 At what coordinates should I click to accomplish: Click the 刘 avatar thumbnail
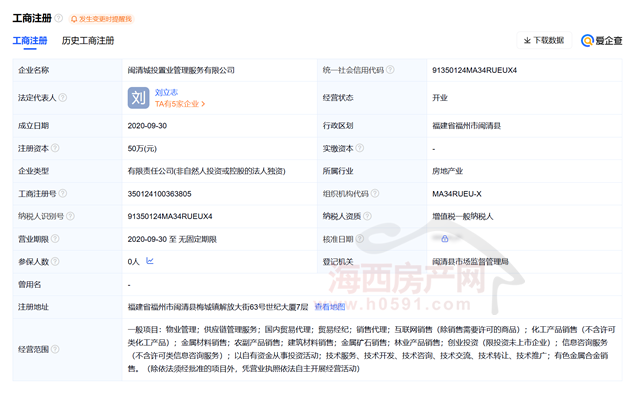click(x=138, y=98)
